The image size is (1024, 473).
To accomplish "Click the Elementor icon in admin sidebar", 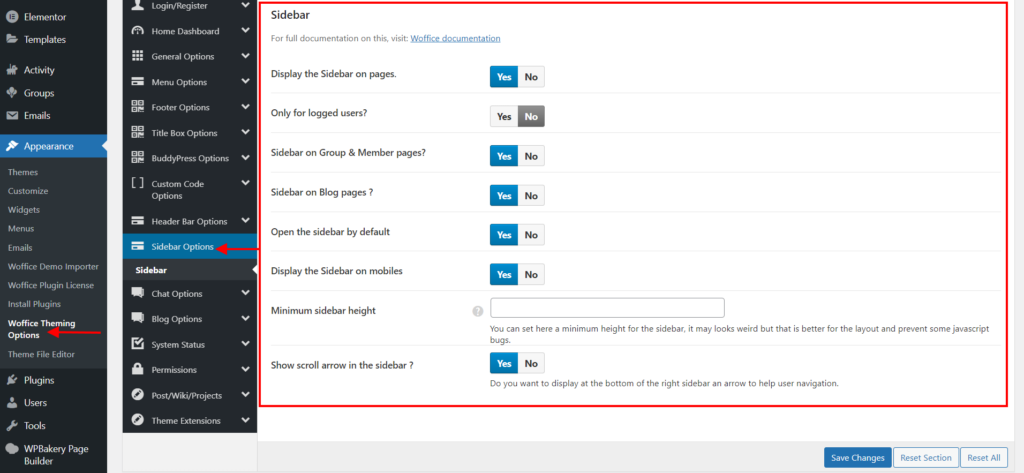I will (x=12, y=17).
